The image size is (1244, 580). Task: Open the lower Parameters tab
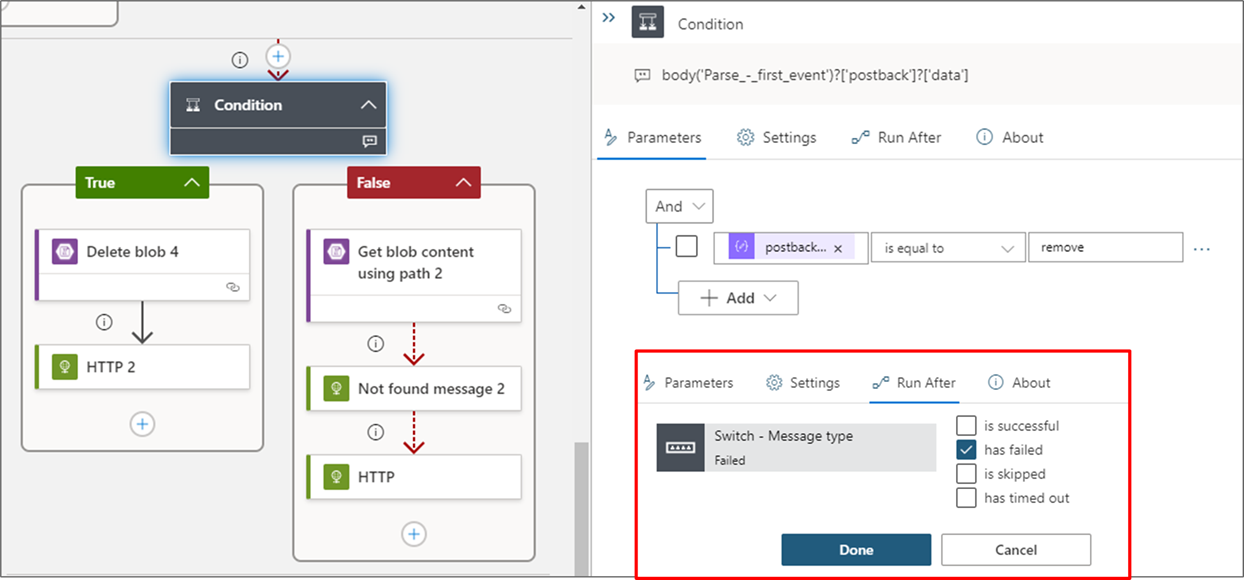point(688,383)
